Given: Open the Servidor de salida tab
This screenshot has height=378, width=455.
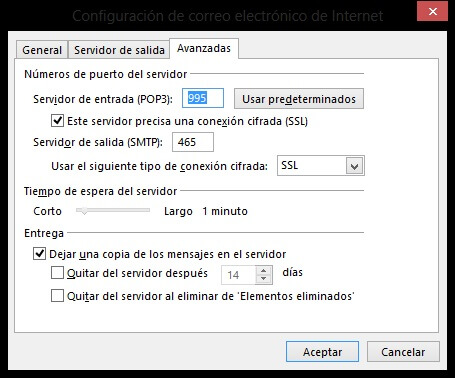Looking at the screenshot, I should [x=119, y=50].
